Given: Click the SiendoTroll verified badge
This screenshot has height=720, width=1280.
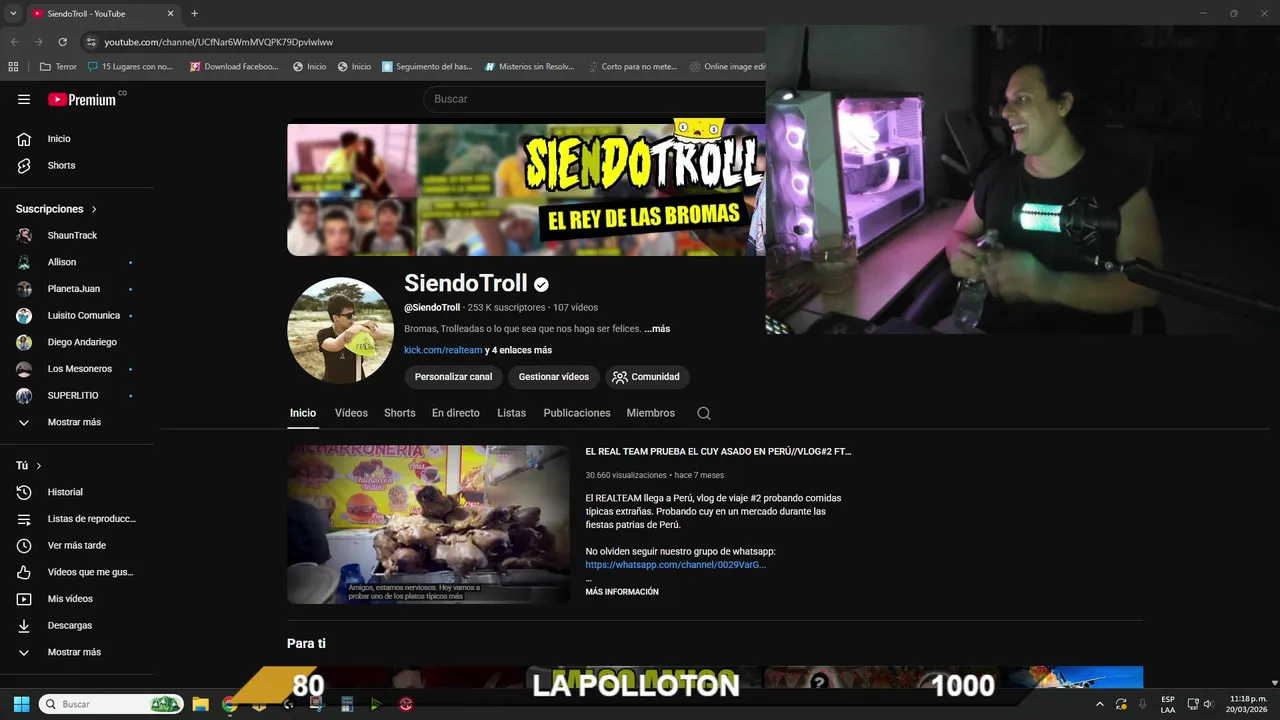Looking at the screenshot, I should tap(541, 284).
